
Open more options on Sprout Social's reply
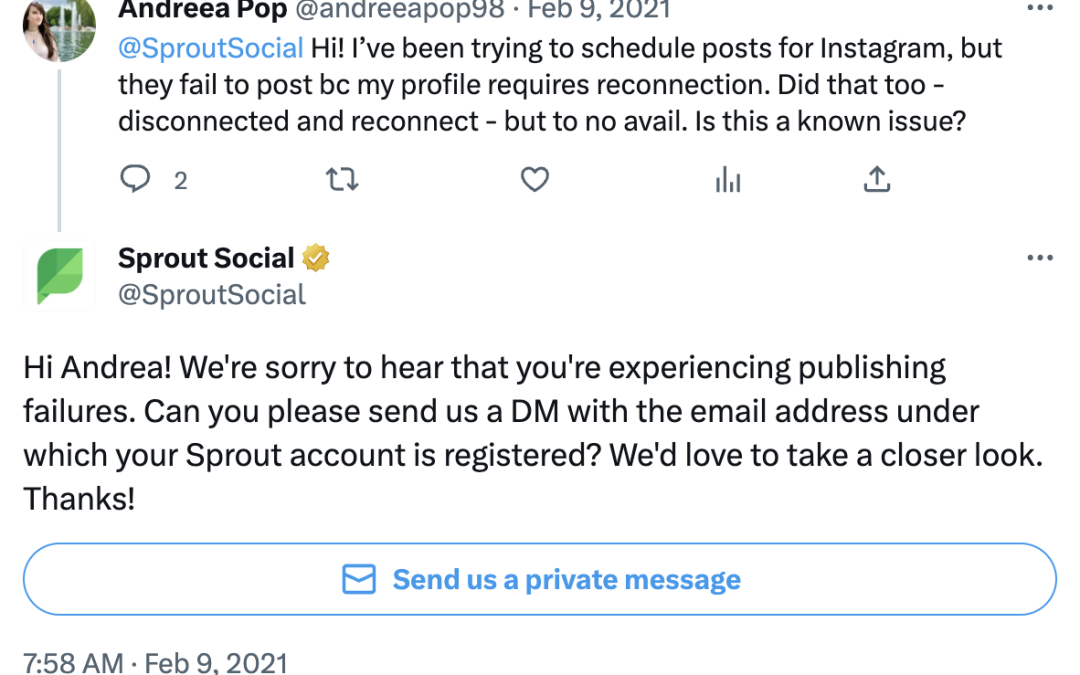1040,258
